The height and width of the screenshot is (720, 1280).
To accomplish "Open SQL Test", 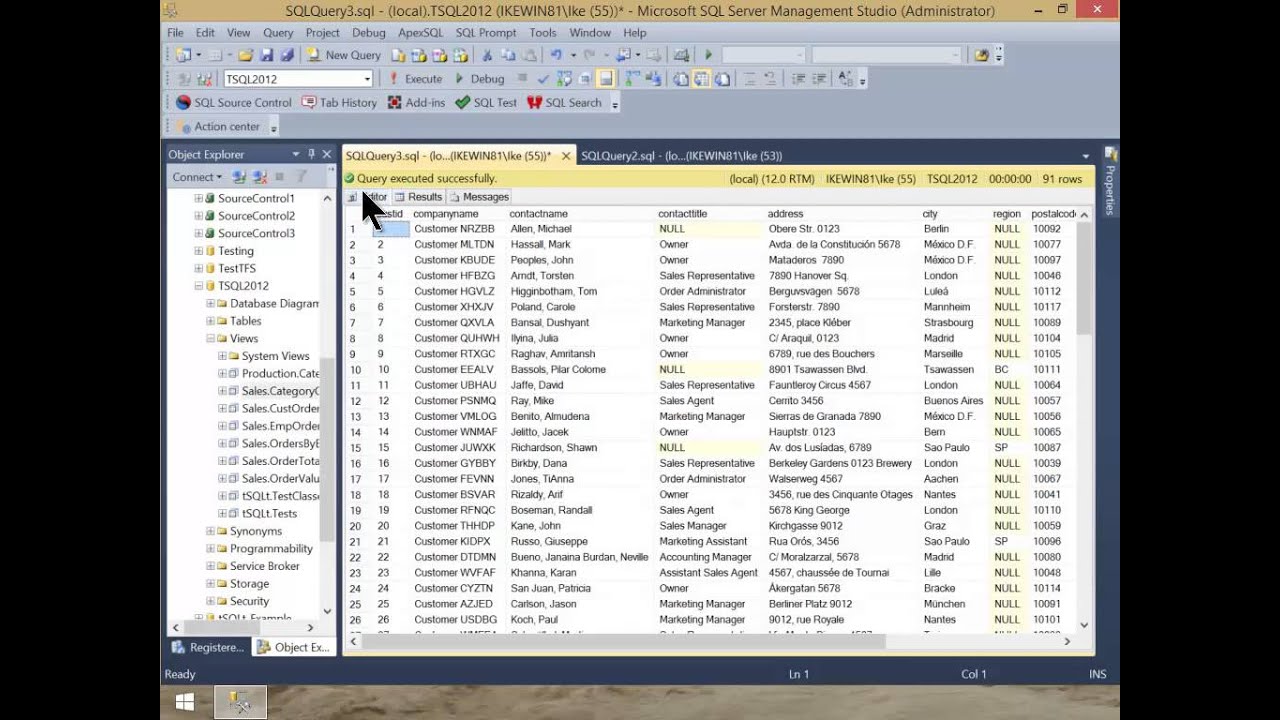I will coord(486,103).
